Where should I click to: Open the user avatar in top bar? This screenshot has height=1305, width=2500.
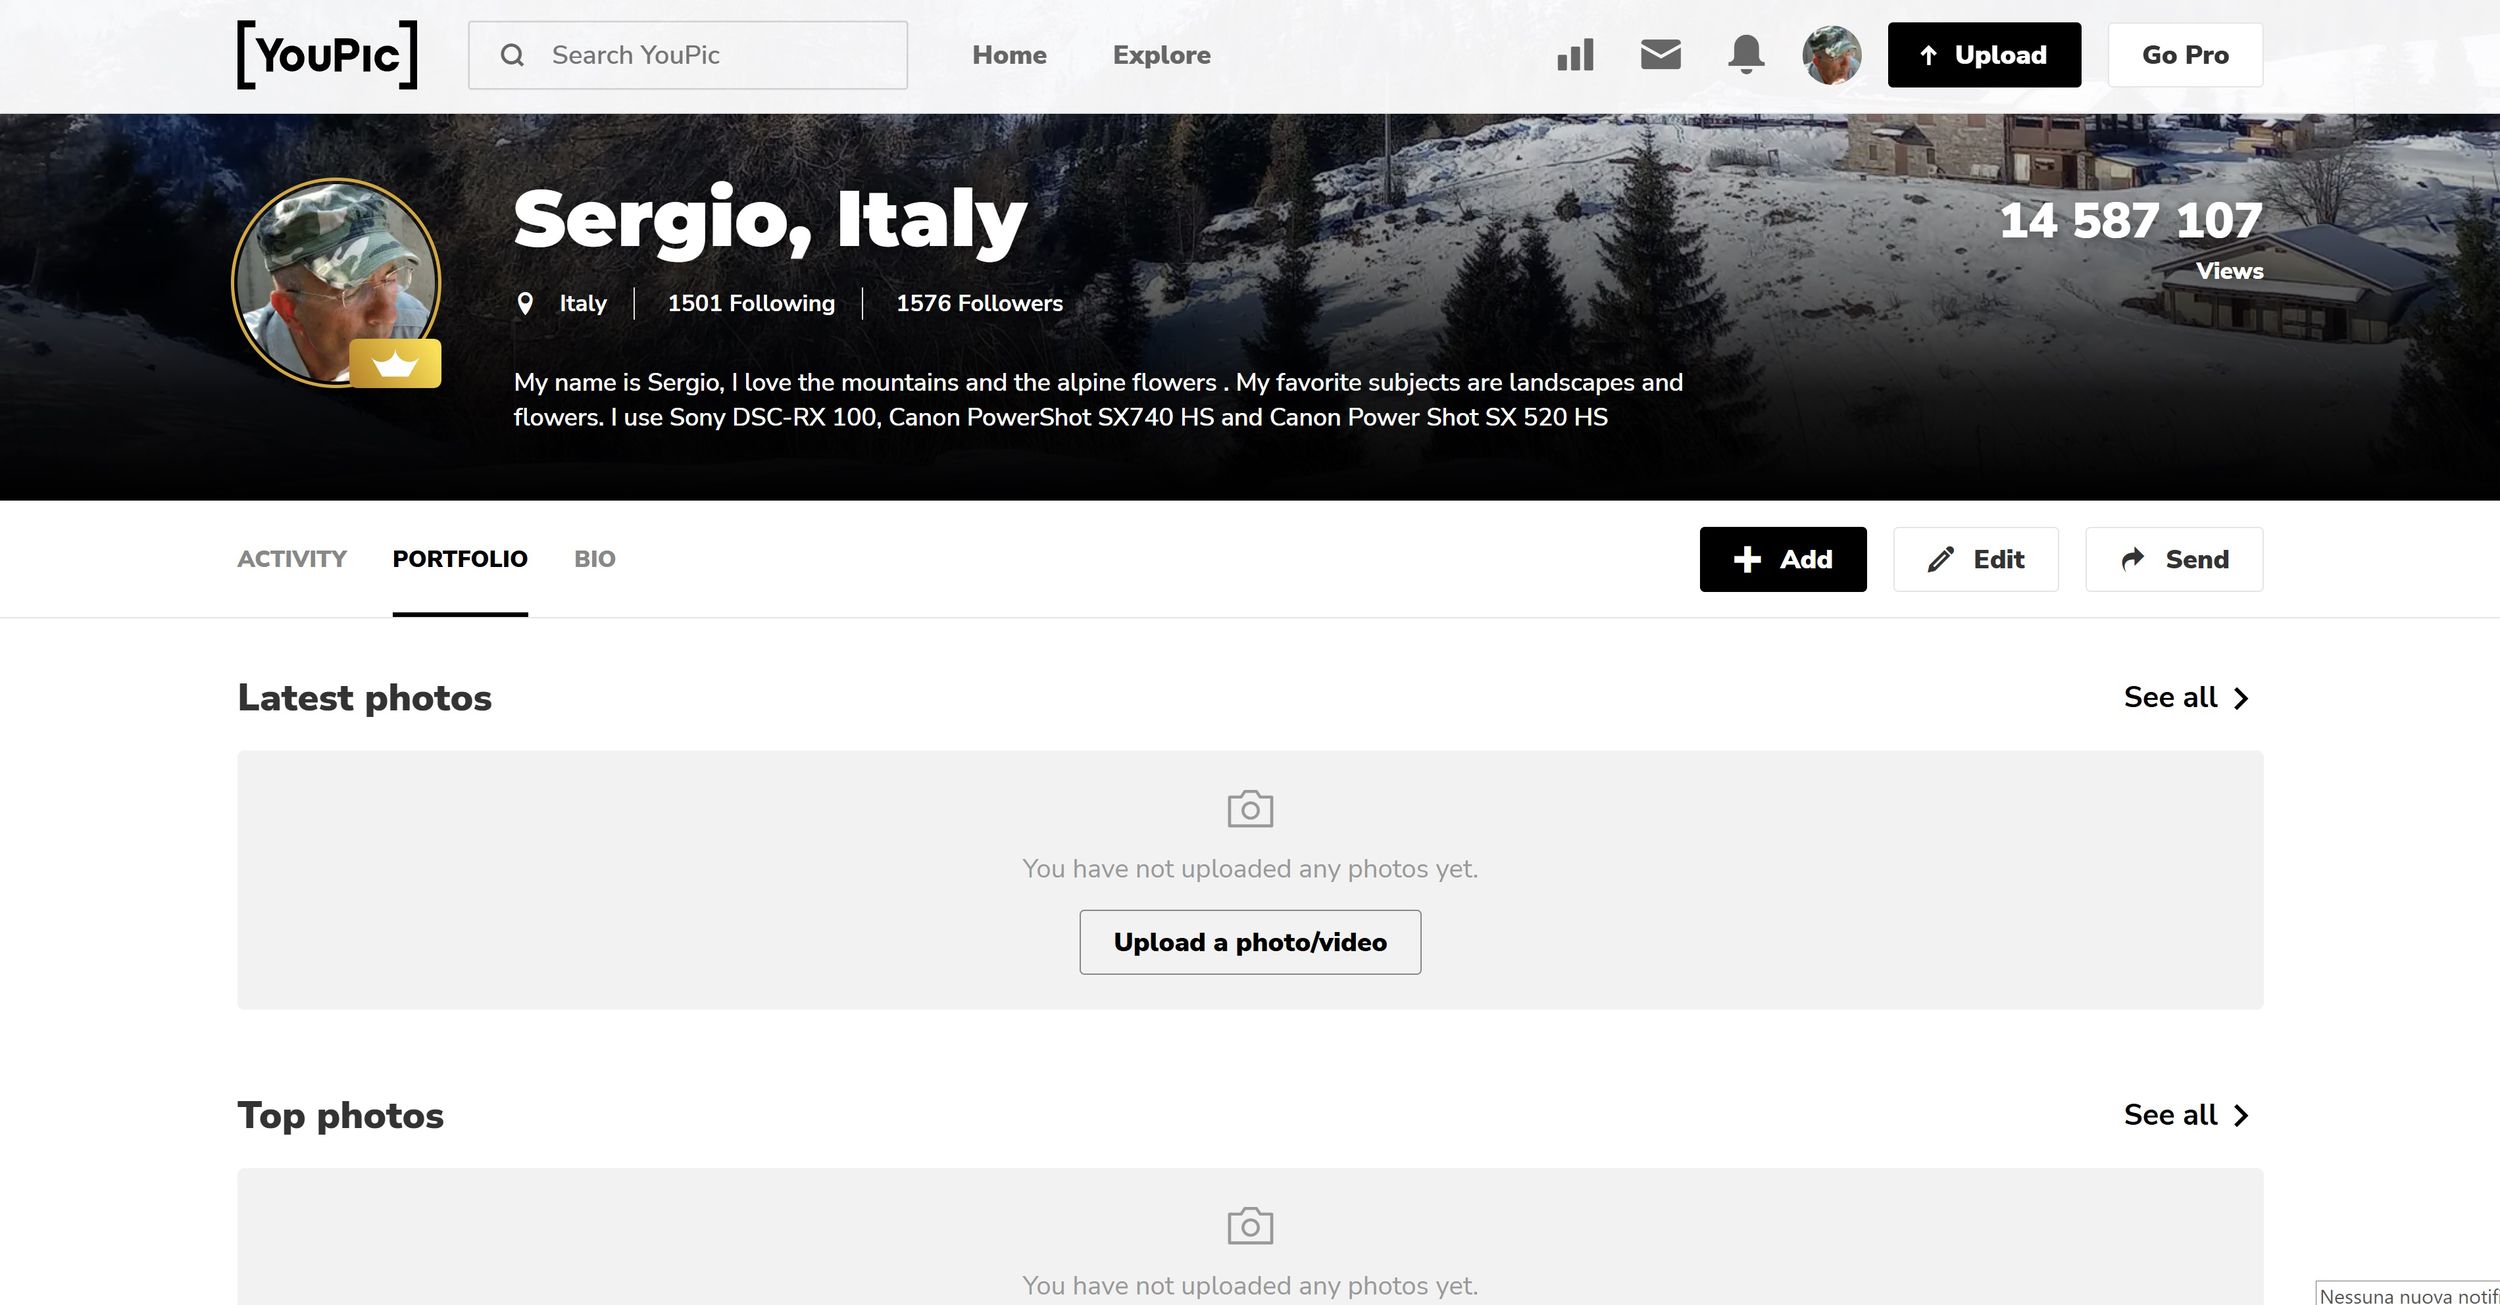1831,55
